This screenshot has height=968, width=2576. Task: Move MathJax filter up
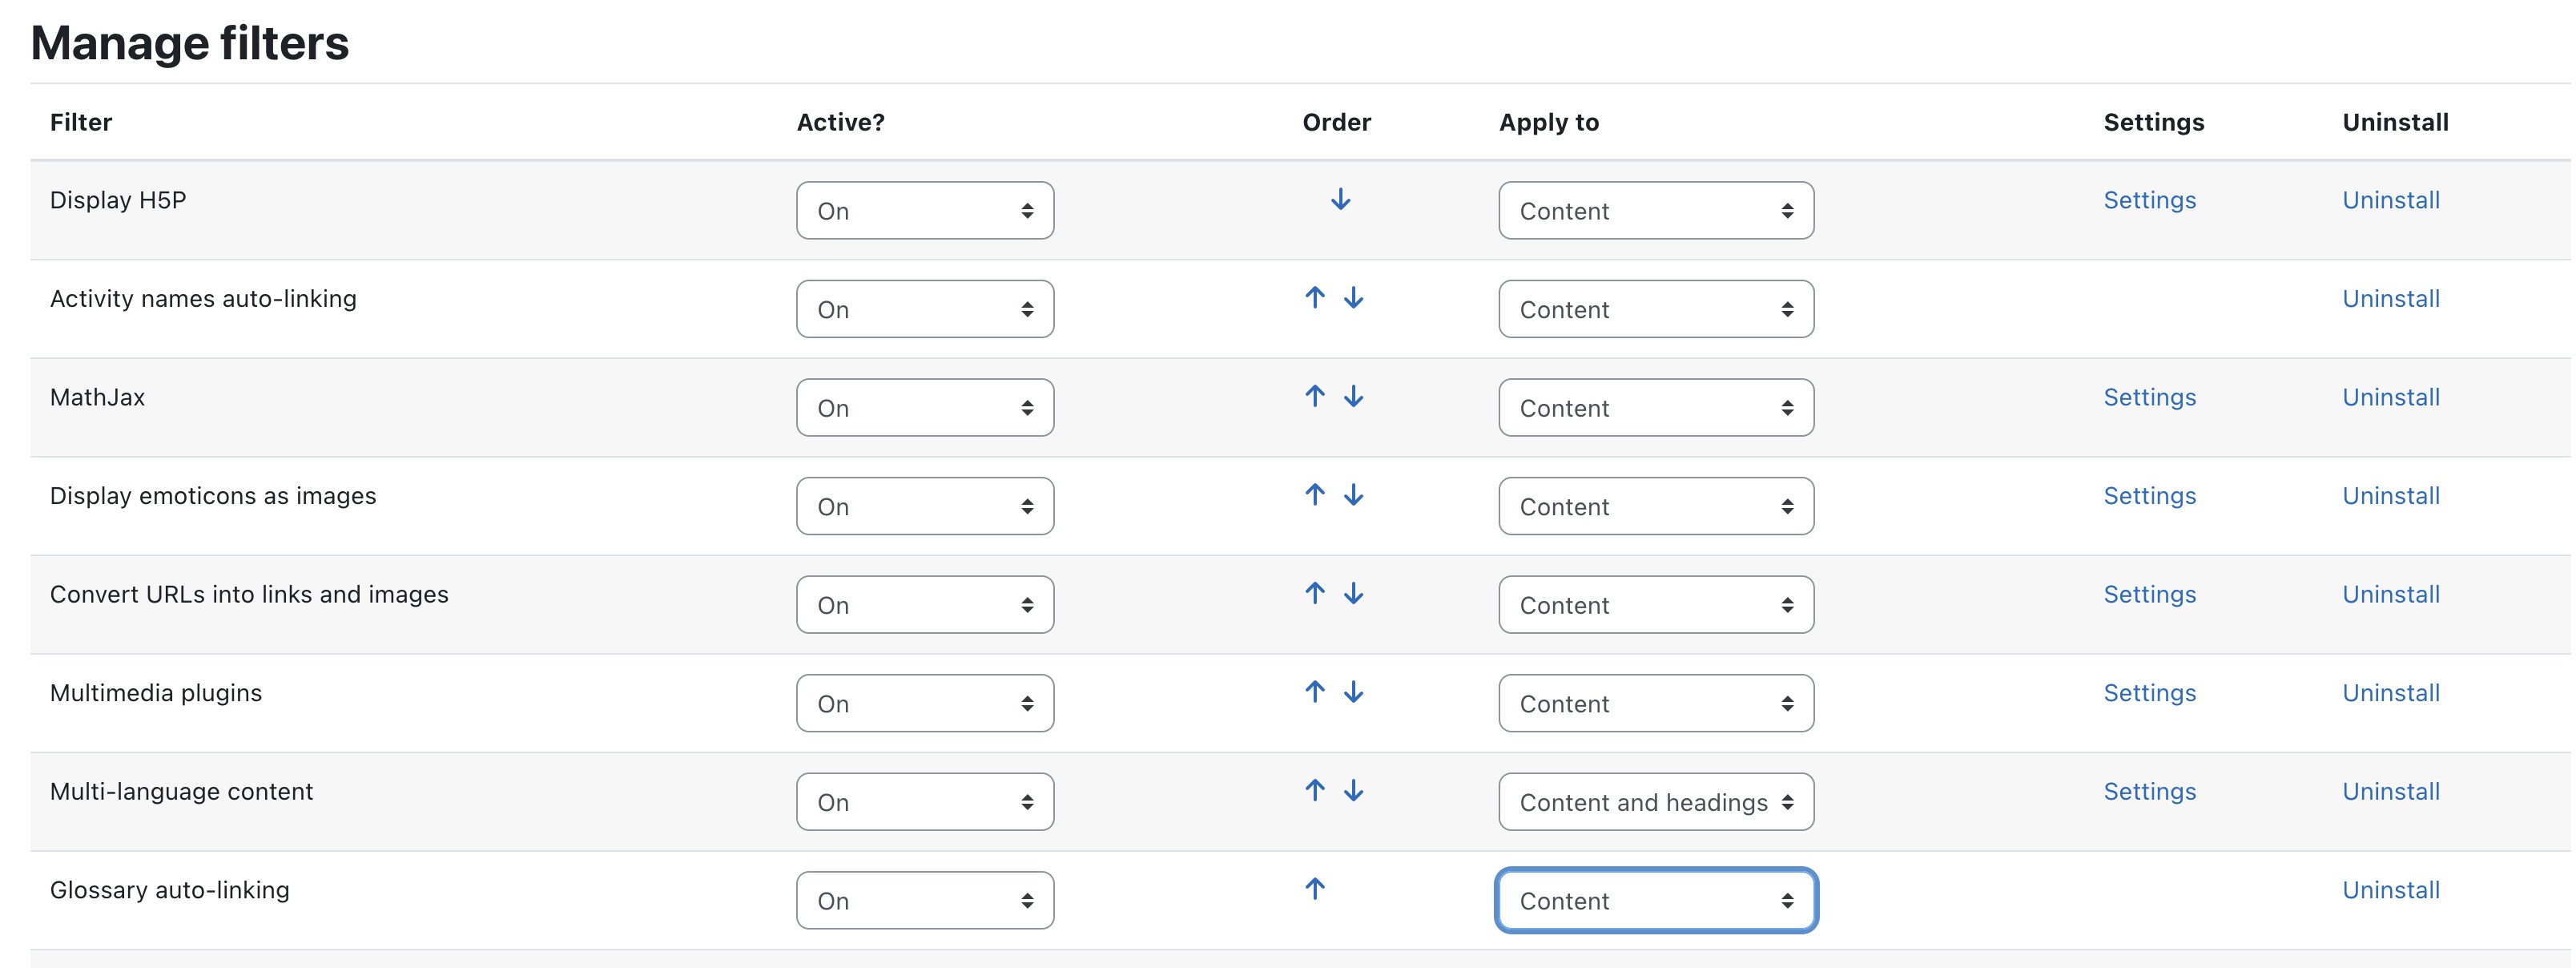[1315, 397]
